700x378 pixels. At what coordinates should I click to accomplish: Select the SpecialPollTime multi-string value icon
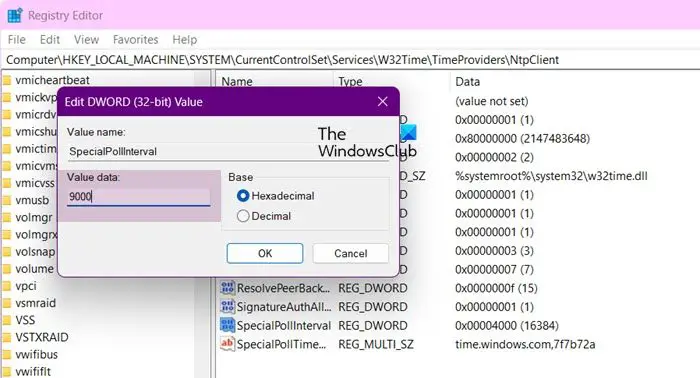tap(227, 344)
